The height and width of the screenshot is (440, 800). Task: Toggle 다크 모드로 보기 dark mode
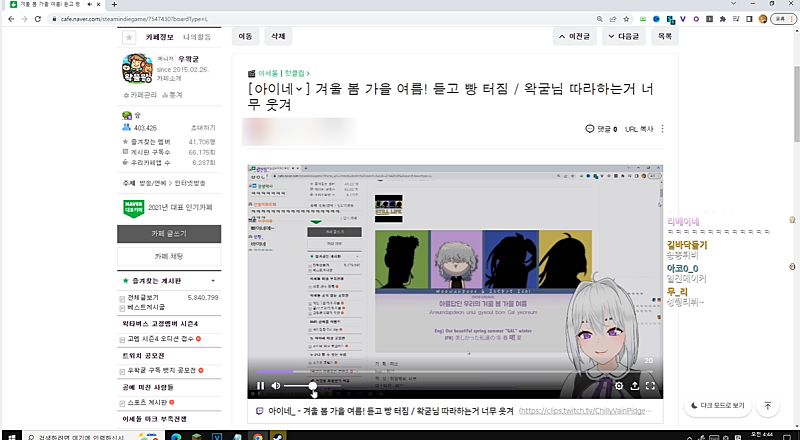[x=717, y=405]
